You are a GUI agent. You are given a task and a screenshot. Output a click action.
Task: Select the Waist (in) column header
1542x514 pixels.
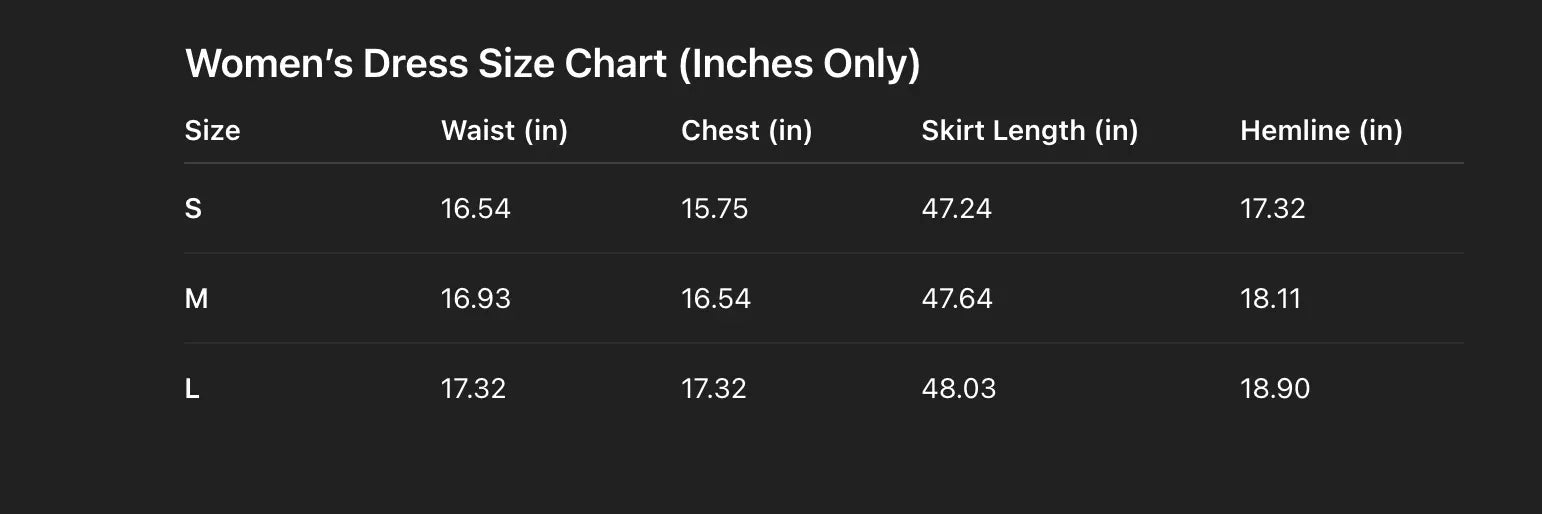point(504,131)
